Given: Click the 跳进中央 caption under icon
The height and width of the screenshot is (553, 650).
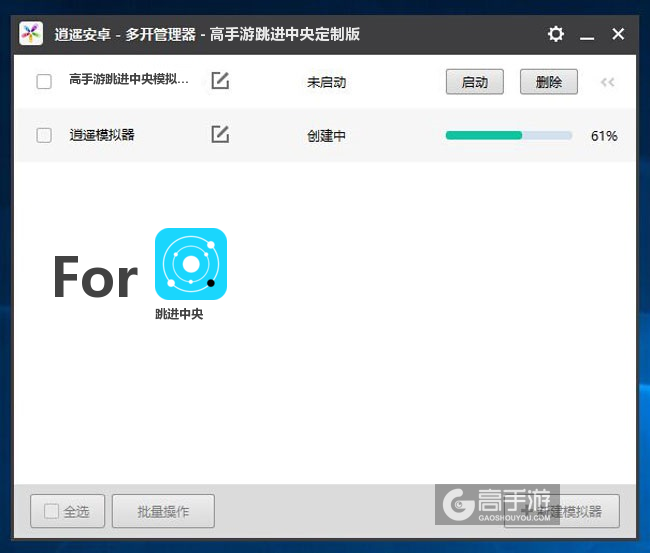Looking at the screenshot, I should pos(179,314).
